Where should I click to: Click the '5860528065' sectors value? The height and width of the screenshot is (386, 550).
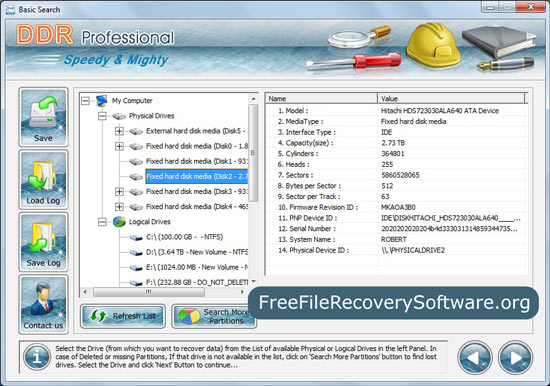[x=400, y=175]
